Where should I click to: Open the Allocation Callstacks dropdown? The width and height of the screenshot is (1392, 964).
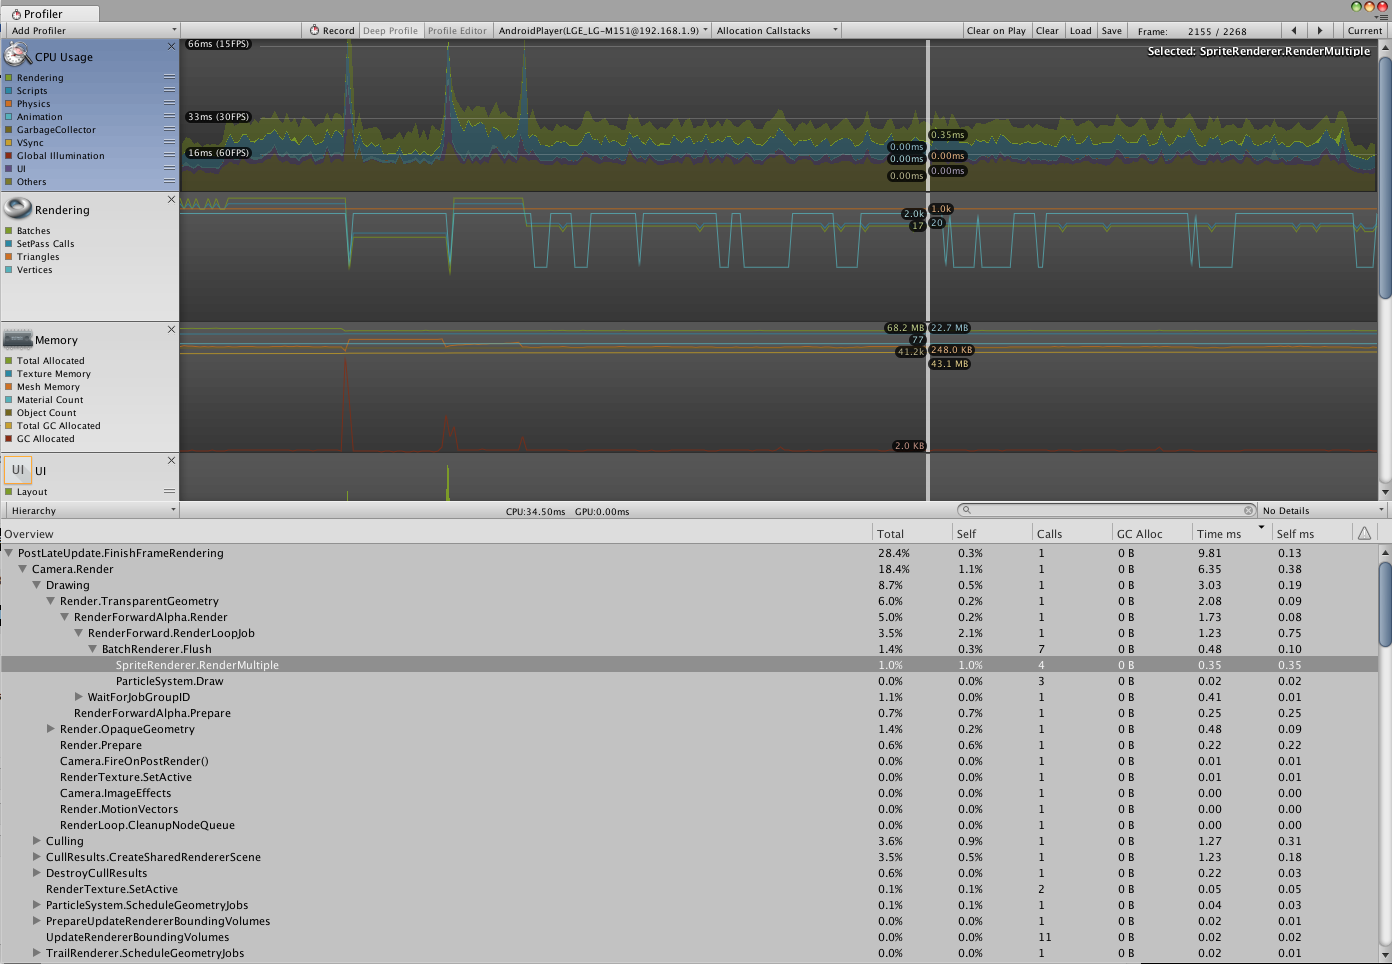click(775, 30)
